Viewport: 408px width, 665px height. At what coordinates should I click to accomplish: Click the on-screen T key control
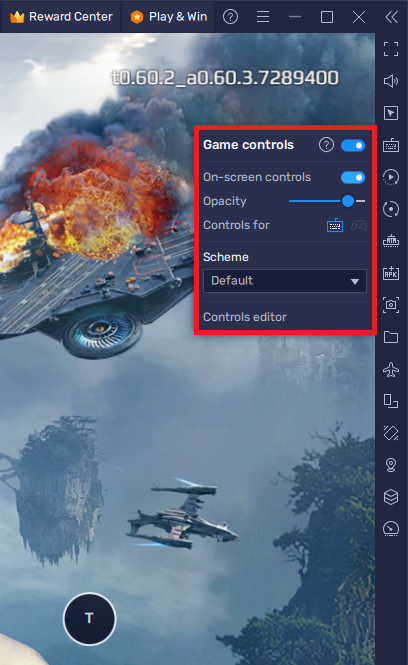[89, 619]
